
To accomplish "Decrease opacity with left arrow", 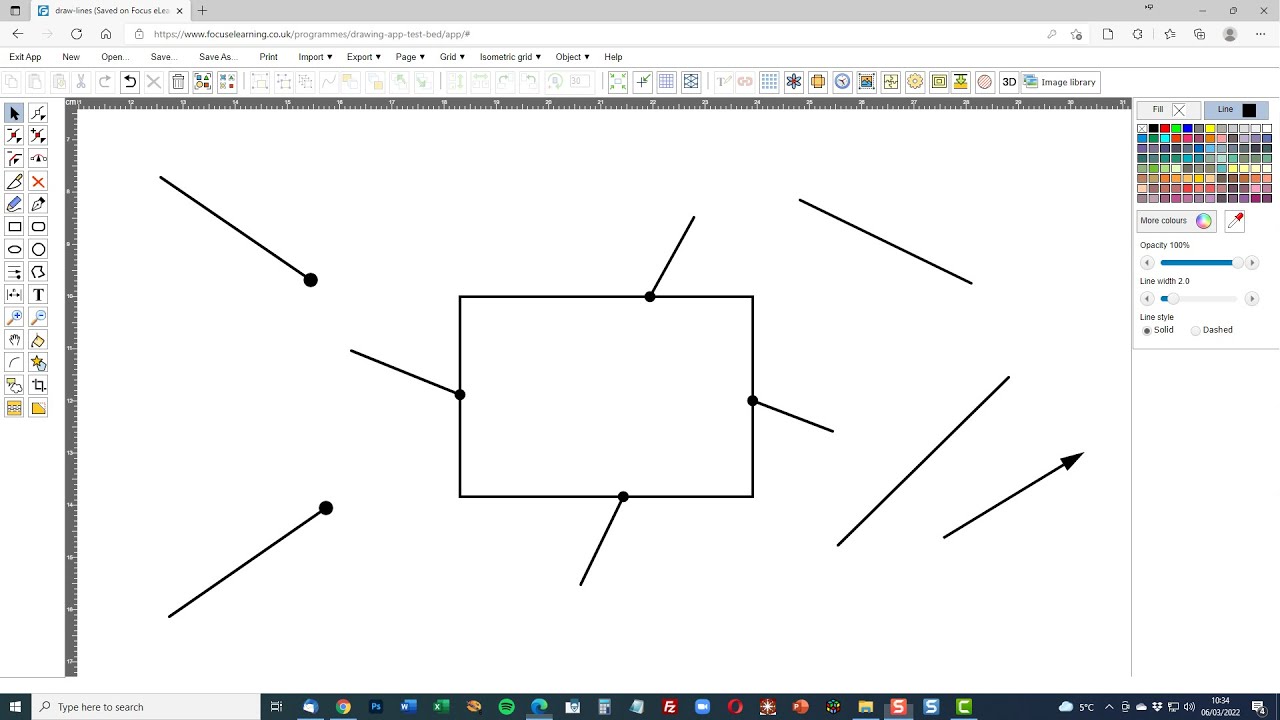I will (1147, 263).
